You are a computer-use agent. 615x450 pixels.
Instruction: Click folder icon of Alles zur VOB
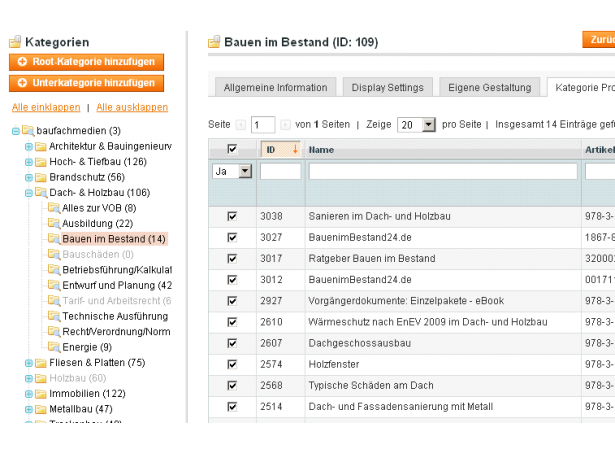(54, 208)
